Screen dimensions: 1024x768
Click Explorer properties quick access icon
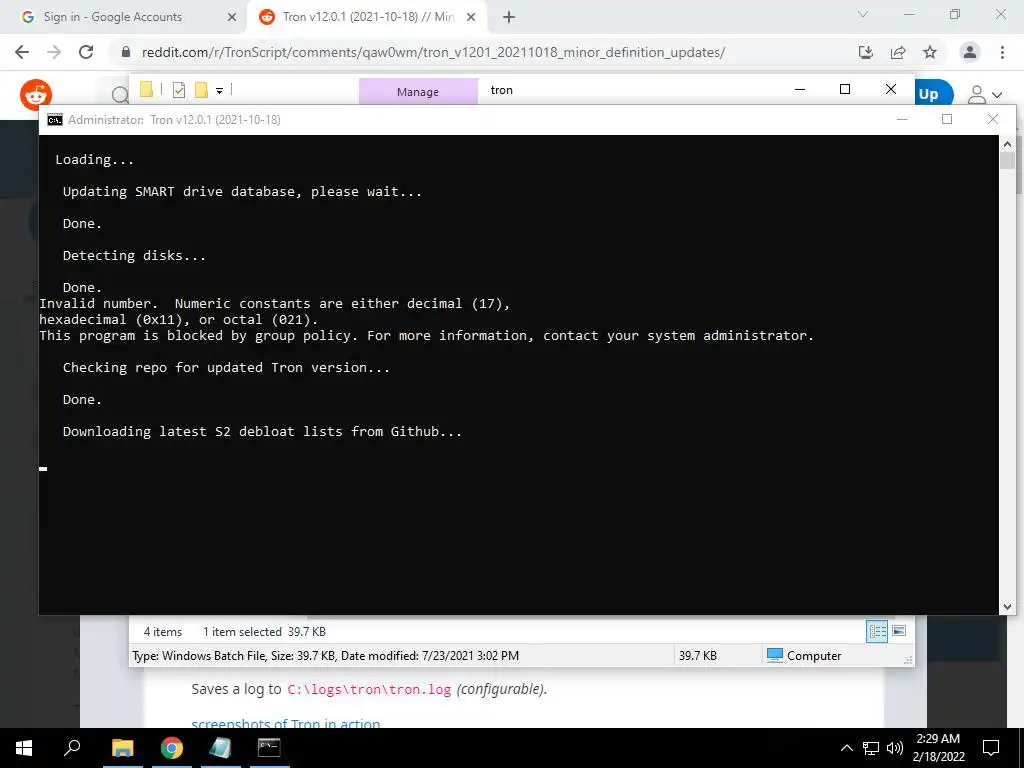click(x=178, y=90)
